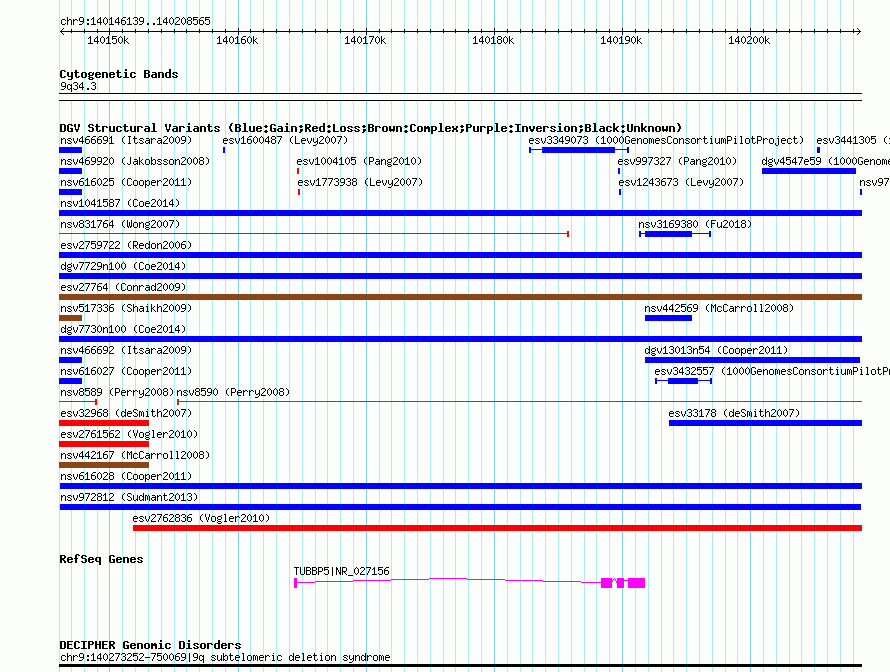Select the nsv831764 red loss line
This screenshot has width=890, height=672.
(x=314, y=233)
